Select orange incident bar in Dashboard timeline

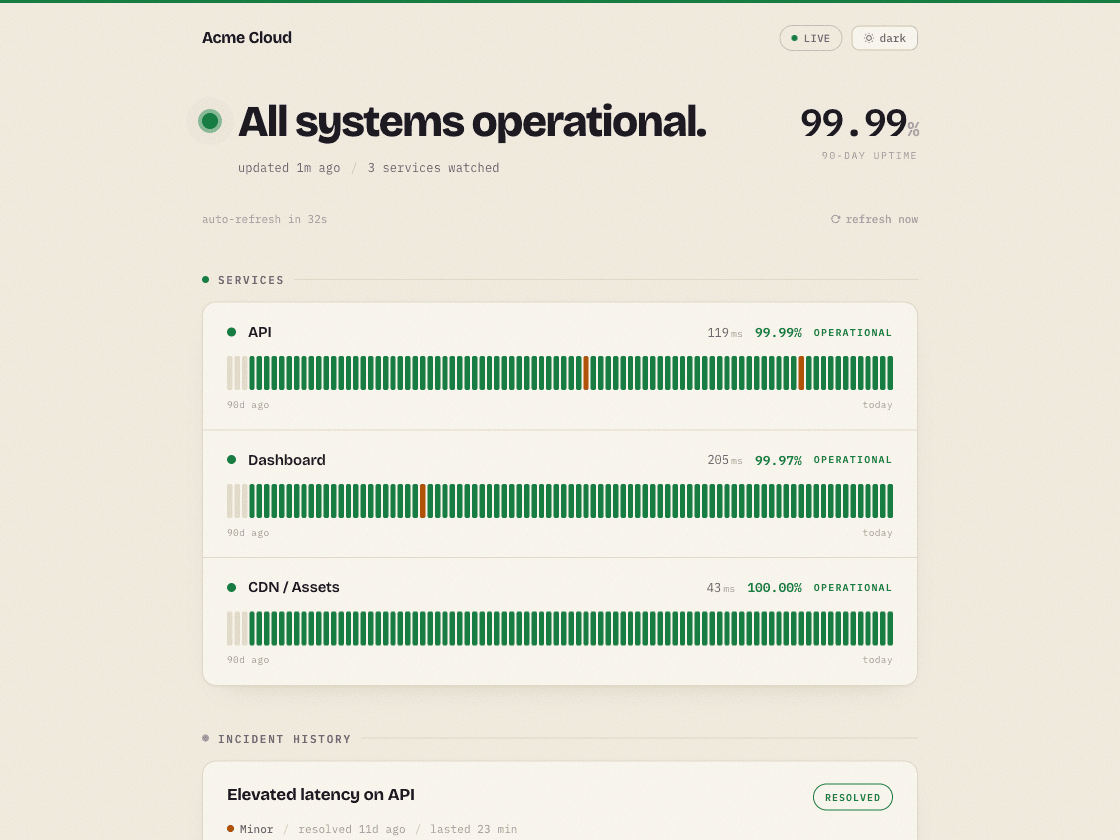pos(423,501)
